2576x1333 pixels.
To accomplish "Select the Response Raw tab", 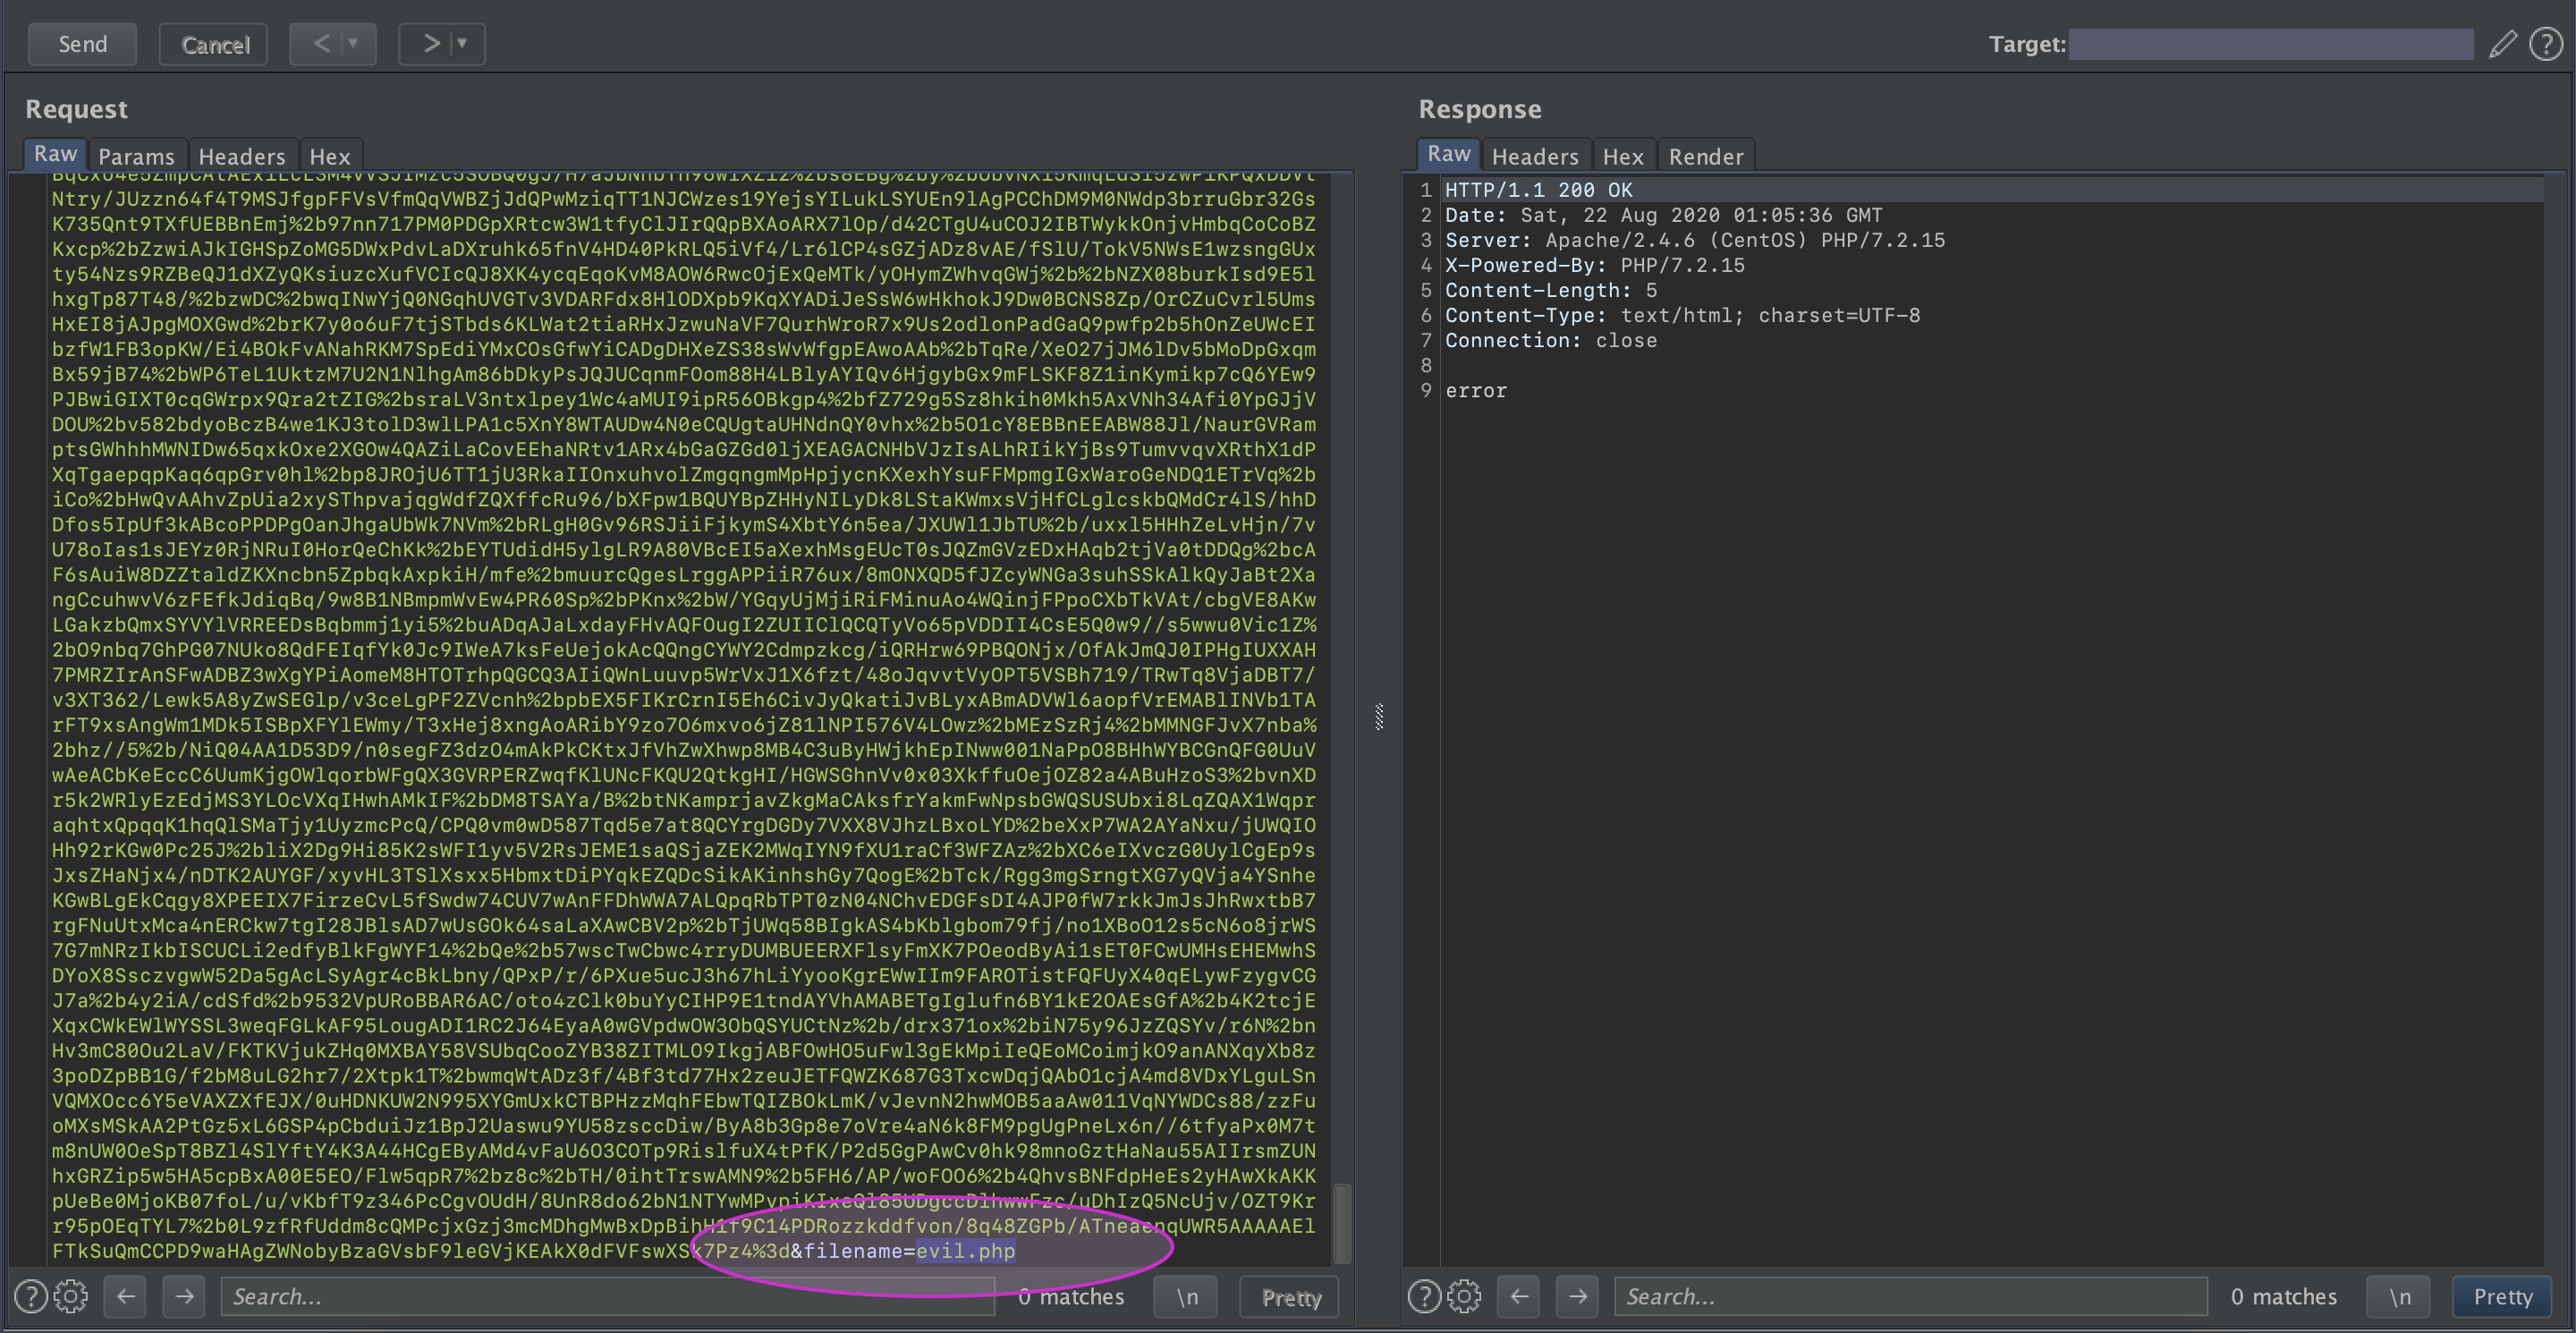I will (1448, 154).
